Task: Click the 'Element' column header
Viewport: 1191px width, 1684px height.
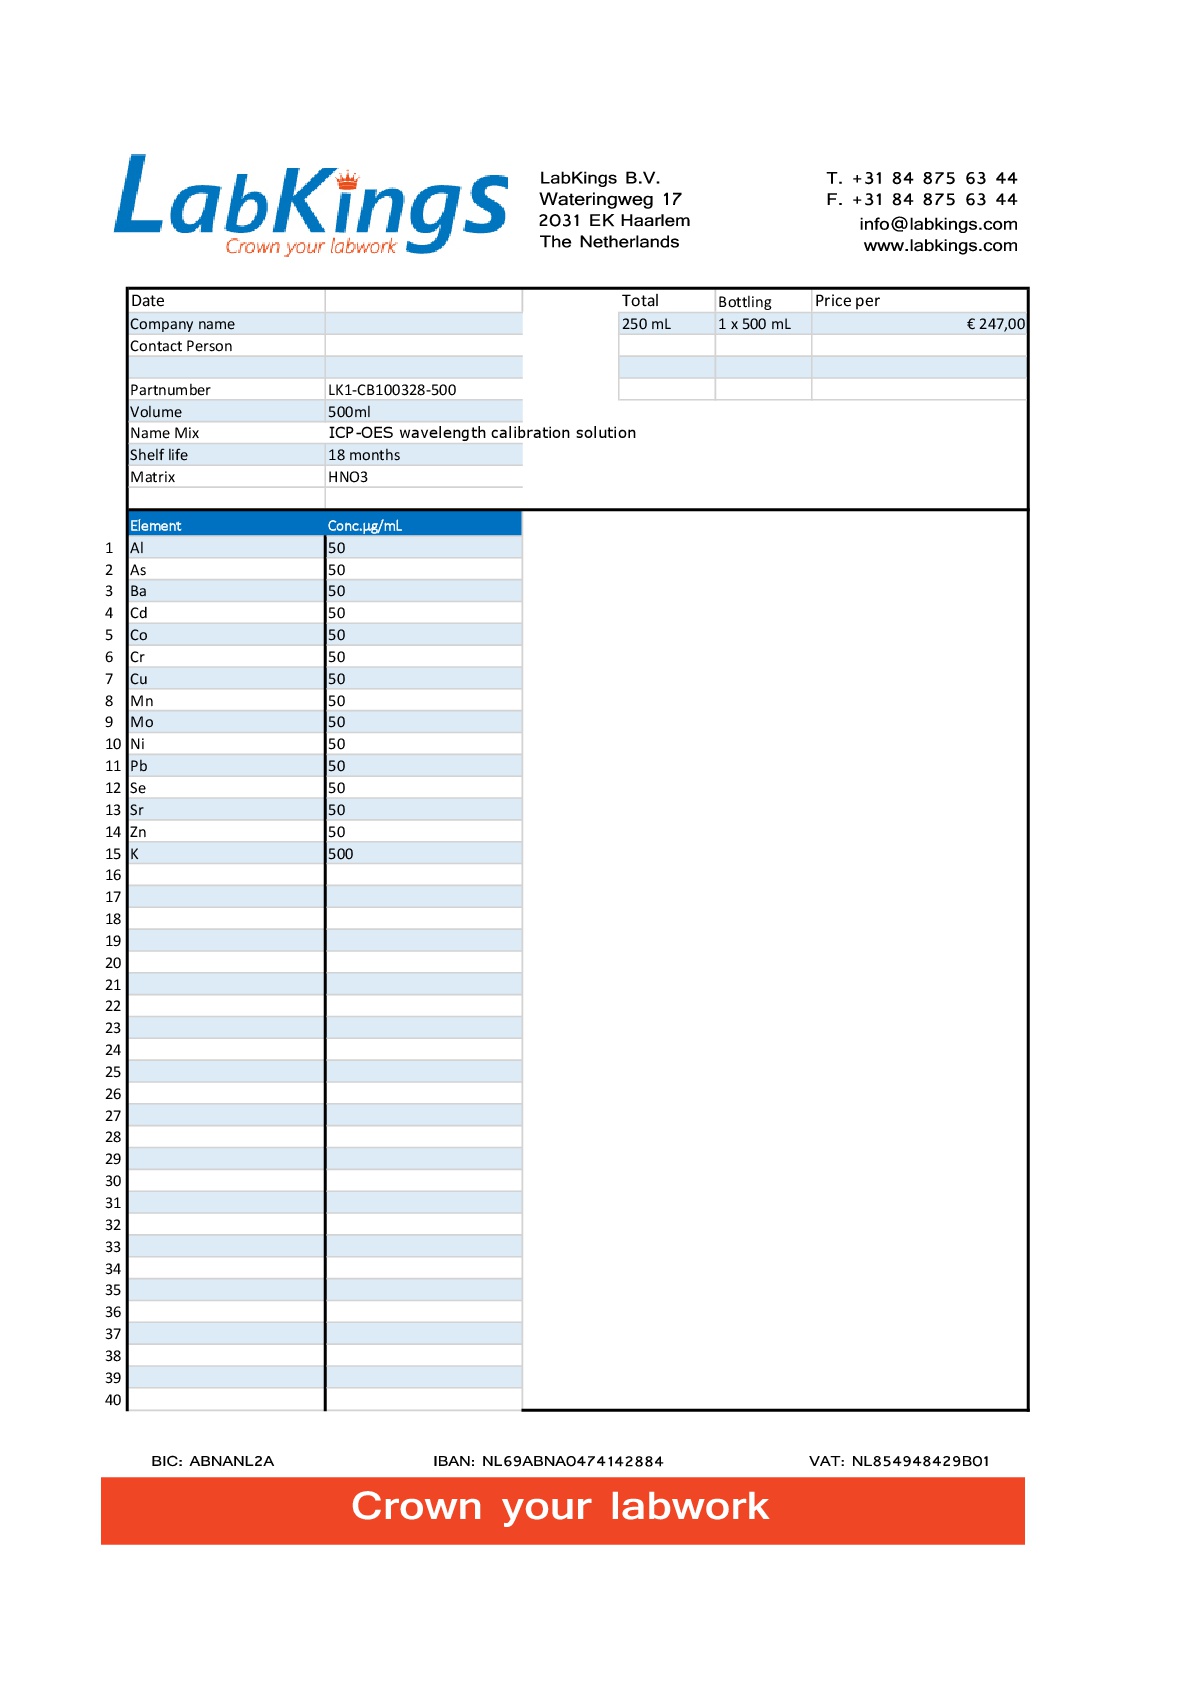Action: [226, 525]
